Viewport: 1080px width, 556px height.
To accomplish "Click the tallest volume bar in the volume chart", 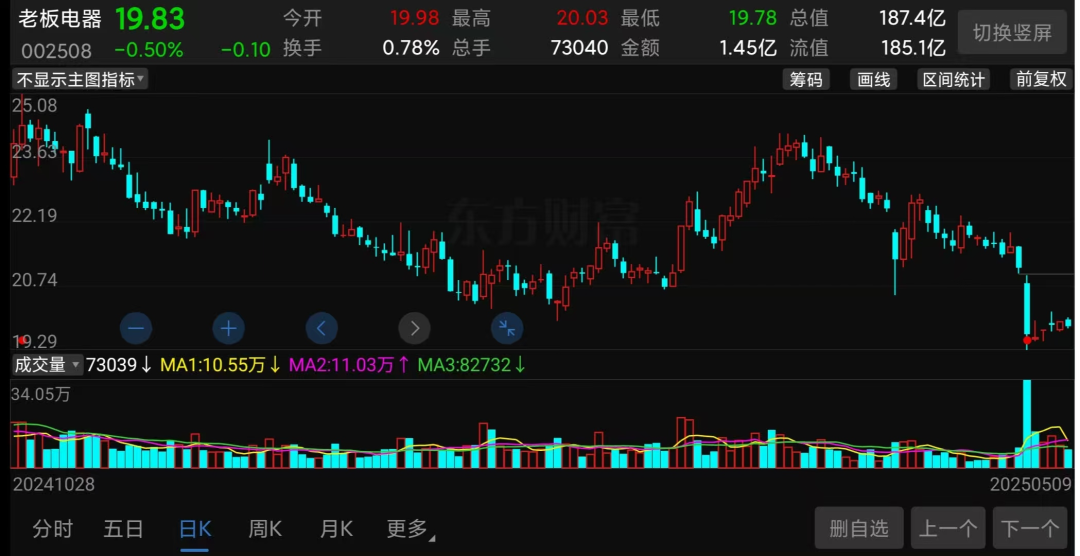I will [1027, 424].
